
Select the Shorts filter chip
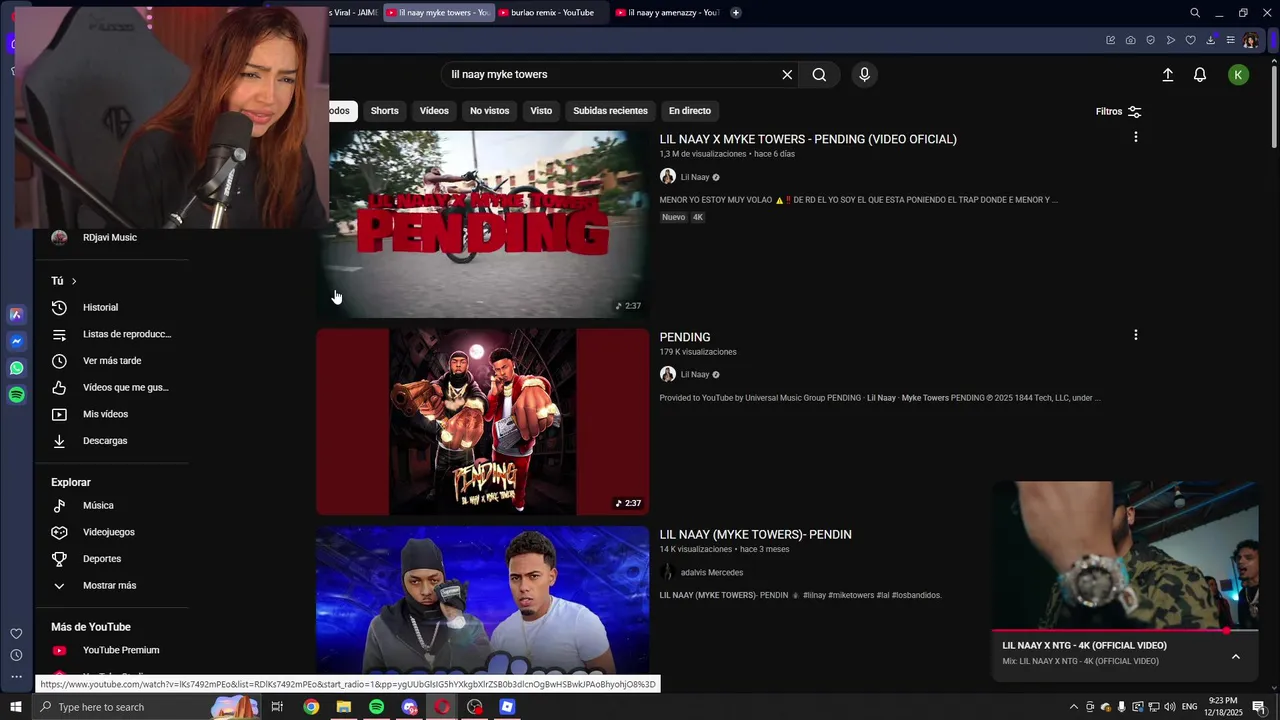[384, 111]
